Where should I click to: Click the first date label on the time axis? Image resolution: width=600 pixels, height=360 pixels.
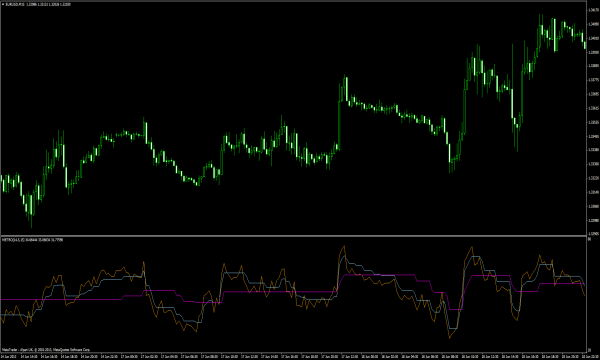click(x=8, y=357)
